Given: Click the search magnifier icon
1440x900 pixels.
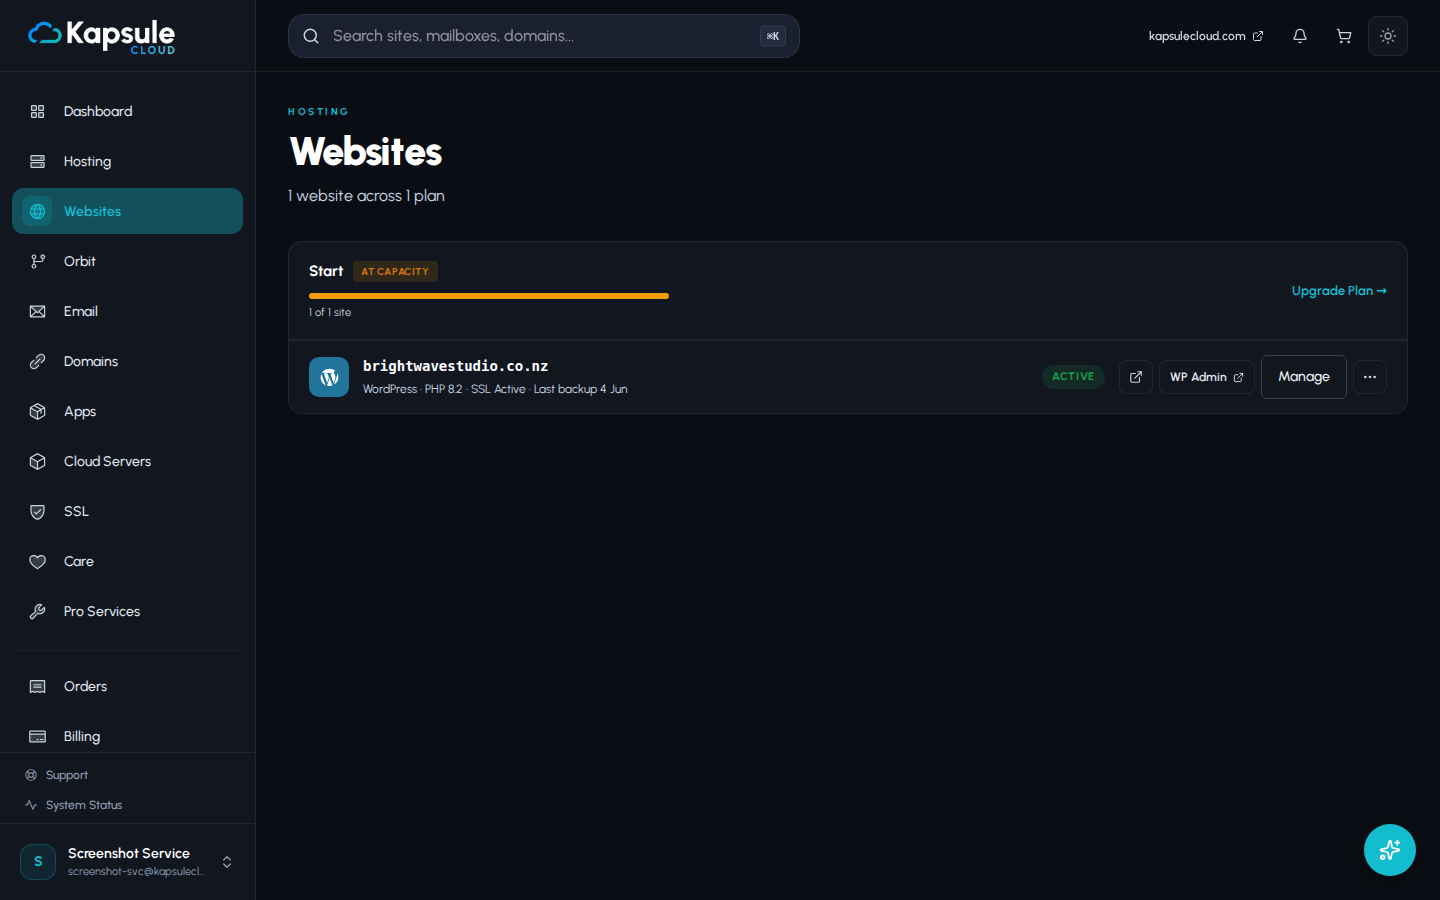Looking at the screenshot, I should [x=311, y=36].
